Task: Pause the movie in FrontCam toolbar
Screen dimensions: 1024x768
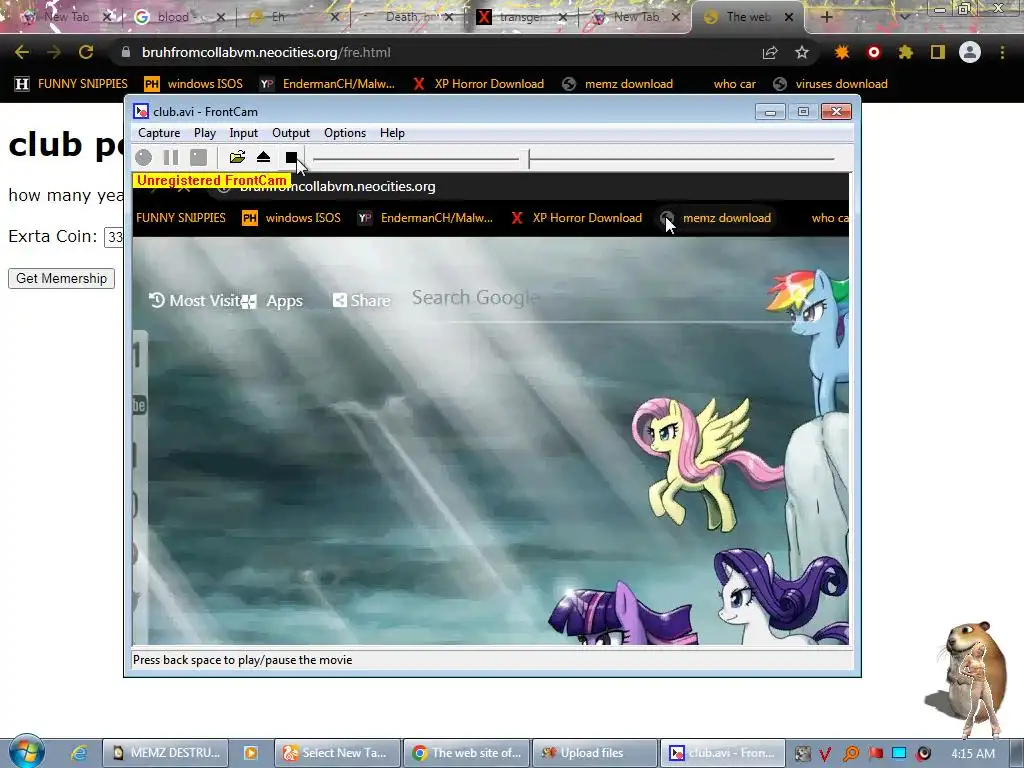Action: click(171, 157)
